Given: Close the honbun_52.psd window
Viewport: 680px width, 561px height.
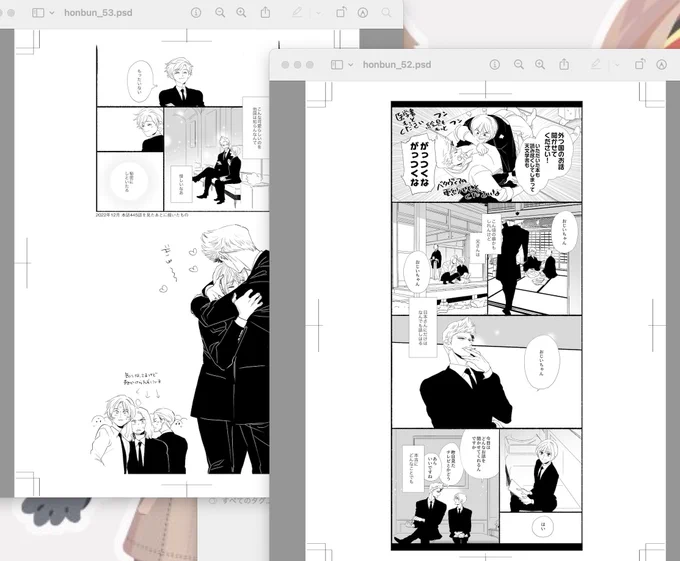Looking at the screenshot, I should point(285,65).
